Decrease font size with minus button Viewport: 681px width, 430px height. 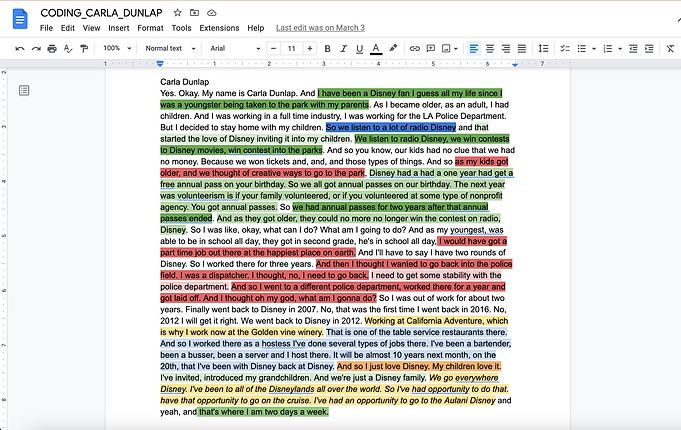(273, 49)
